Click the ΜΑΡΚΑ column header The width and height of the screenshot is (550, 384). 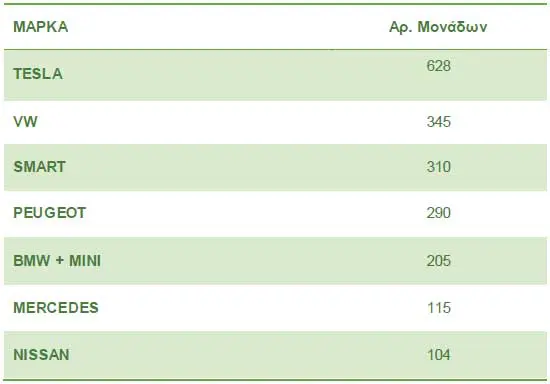(41, 27)
